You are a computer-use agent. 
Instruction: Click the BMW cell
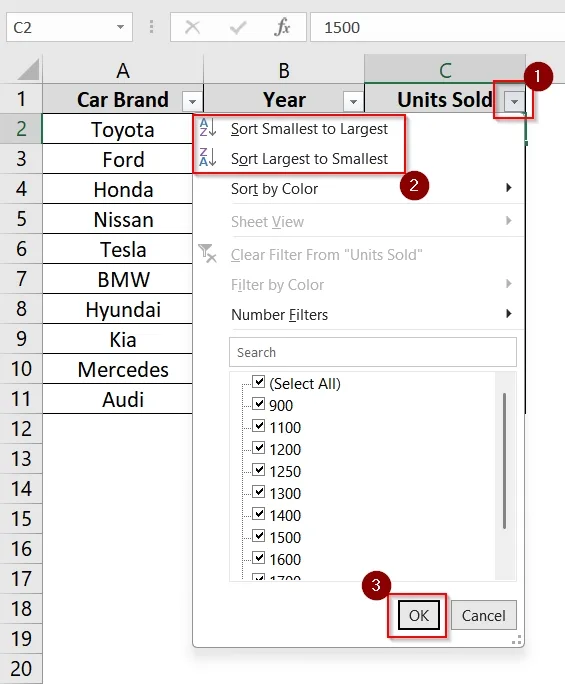[117, 279]
